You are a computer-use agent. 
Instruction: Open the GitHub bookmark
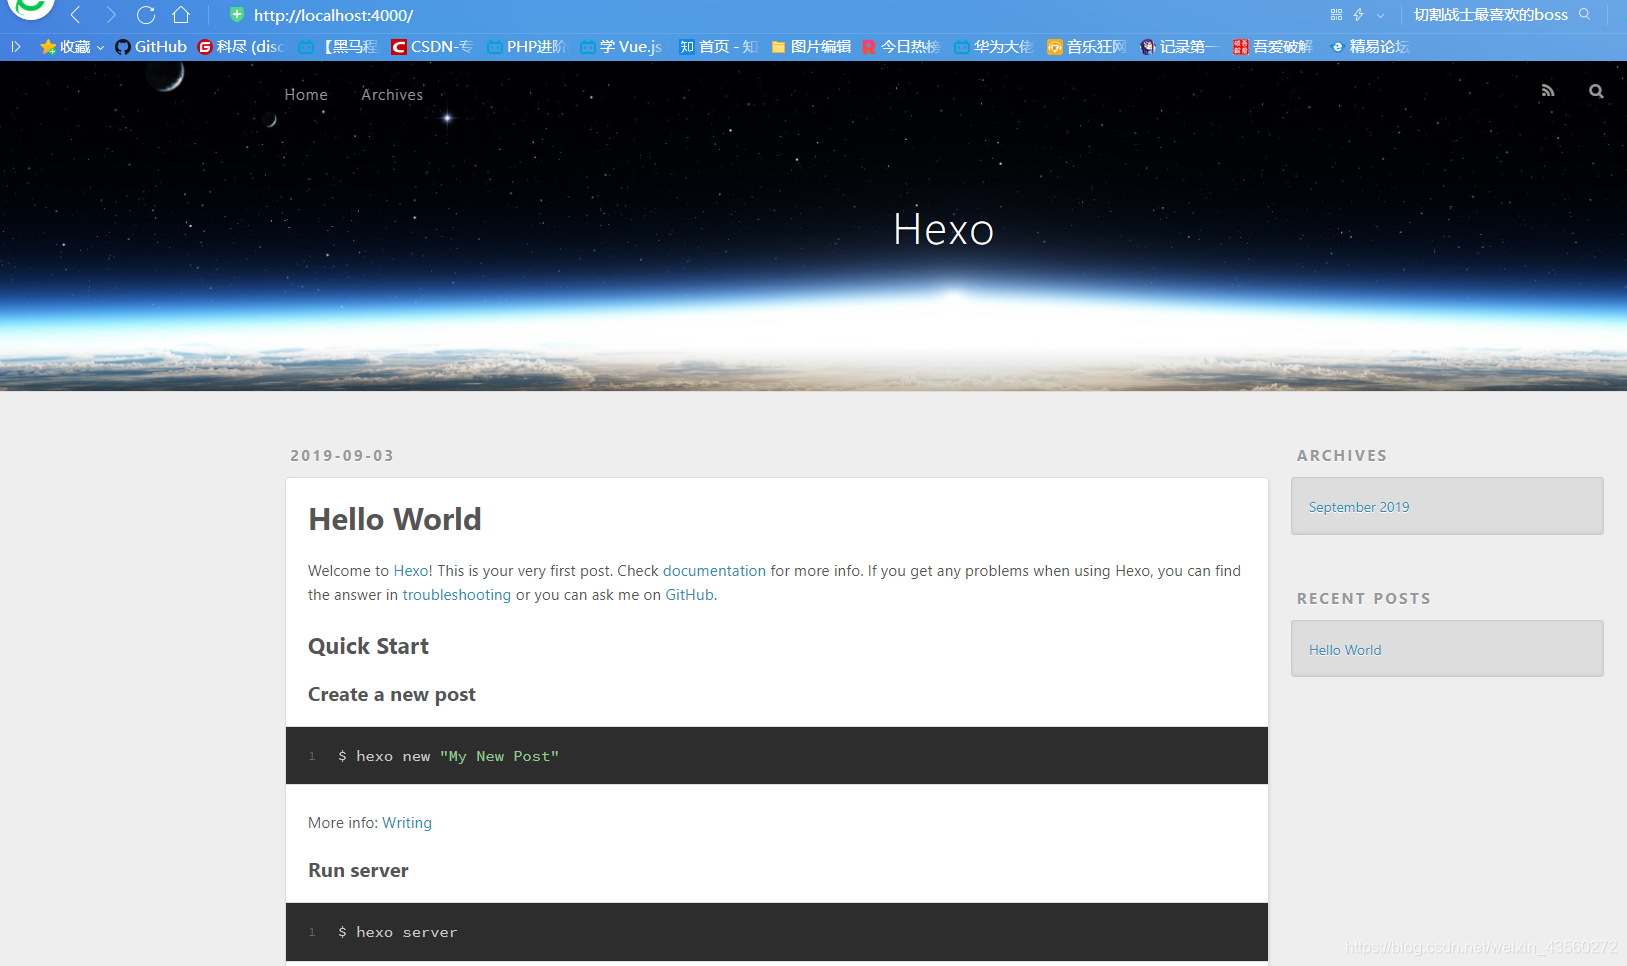151,46
